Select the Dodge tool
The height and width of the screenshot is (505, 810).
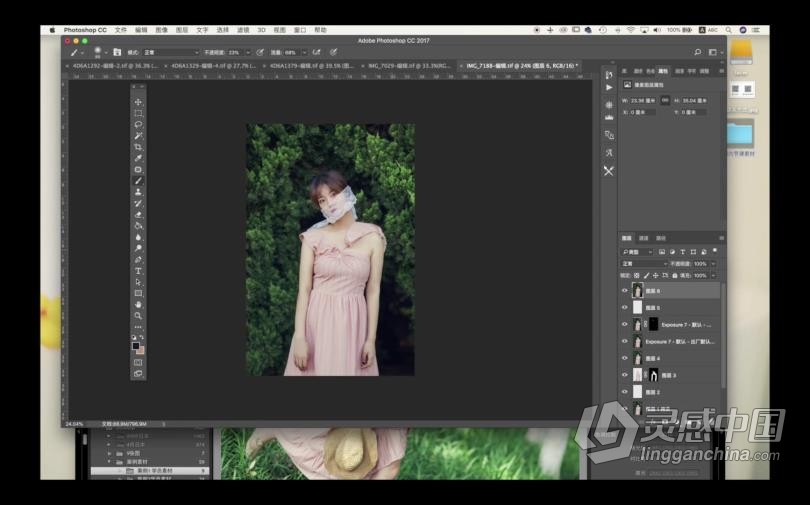pos(138,248)
